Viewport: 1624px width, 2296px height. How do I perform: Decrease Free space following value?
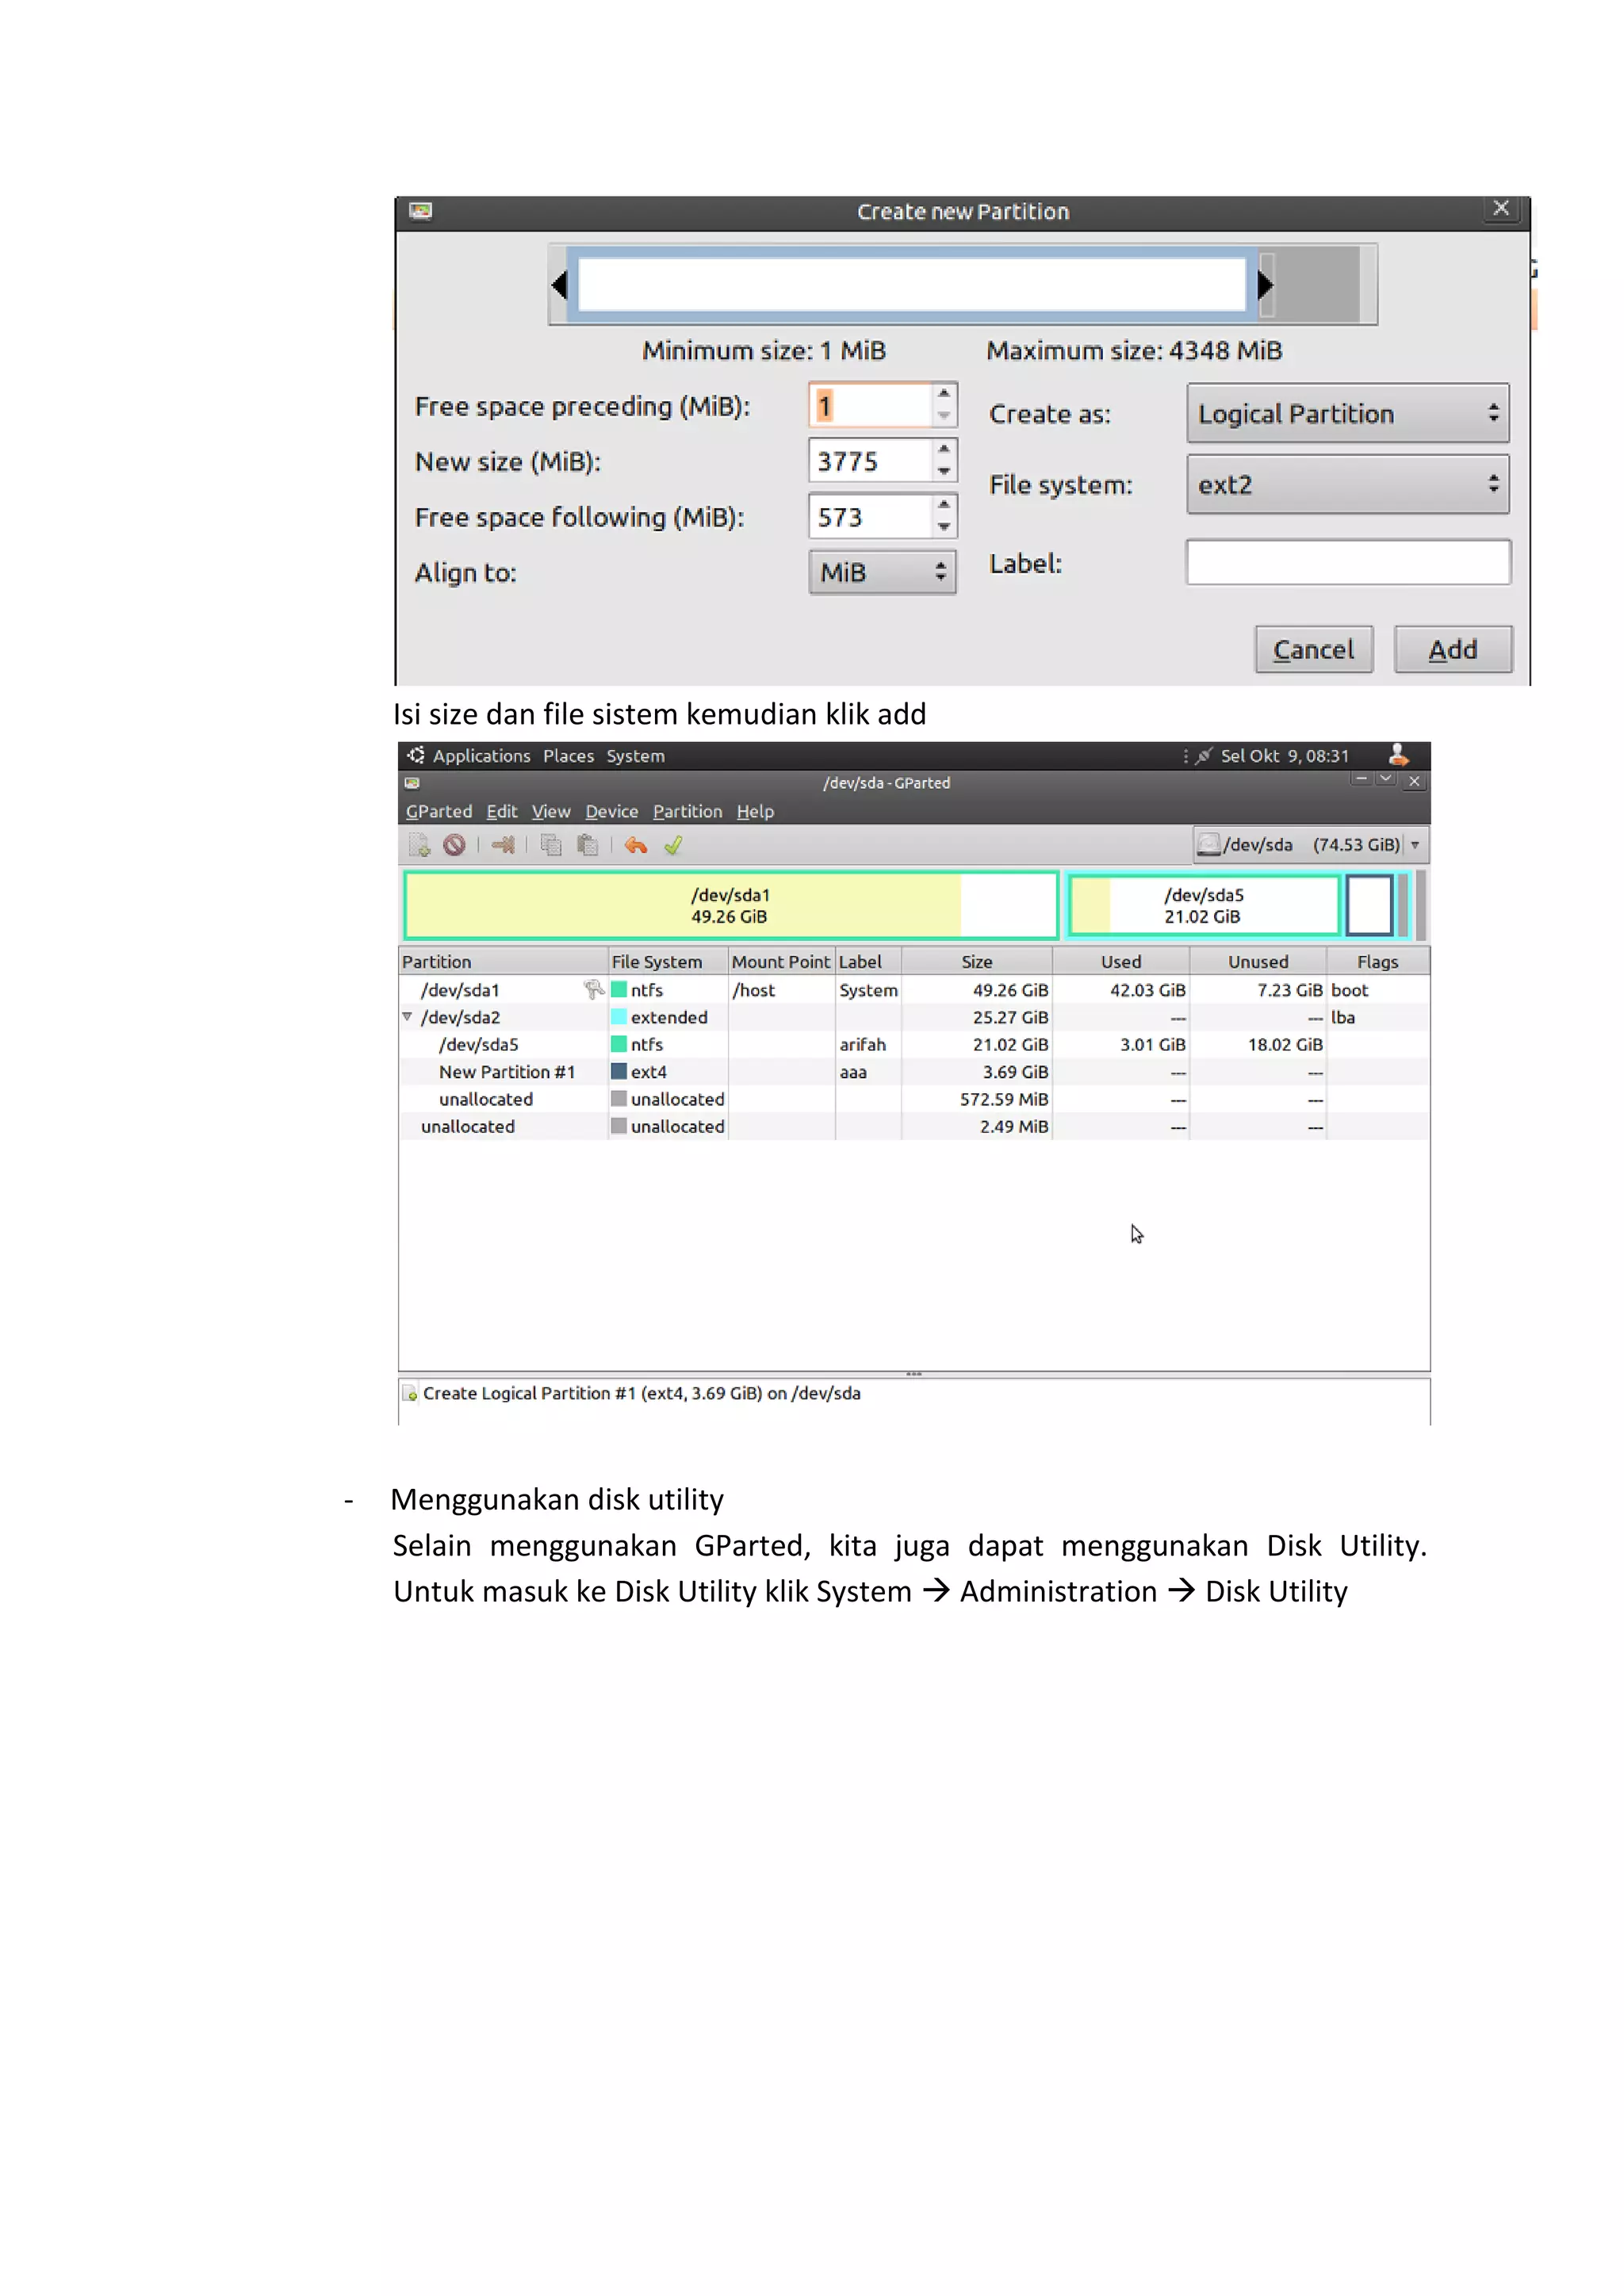[x=944, y=528]
